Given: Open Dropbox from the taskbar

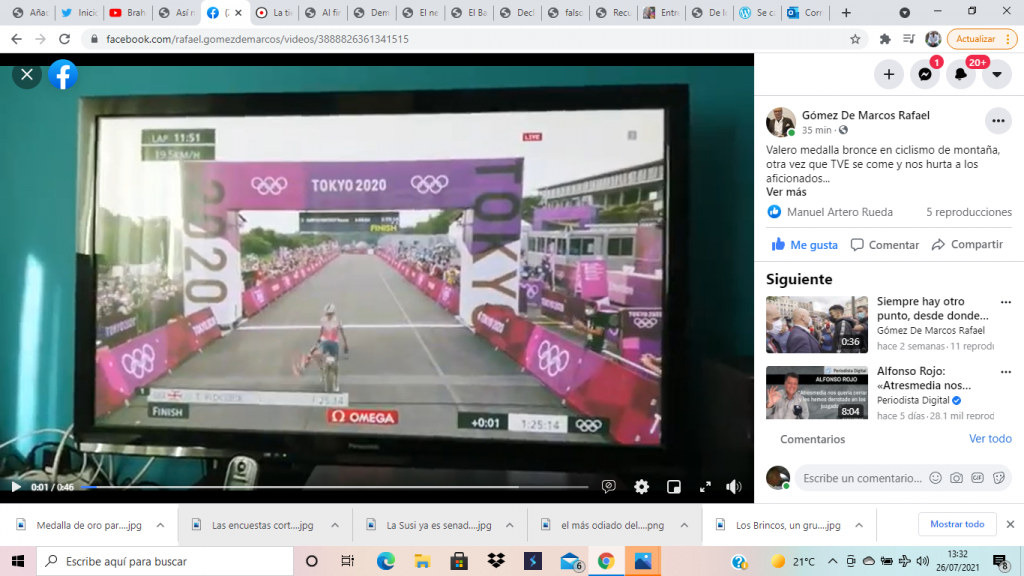Looking at the screenshot, I should [496, 561].
